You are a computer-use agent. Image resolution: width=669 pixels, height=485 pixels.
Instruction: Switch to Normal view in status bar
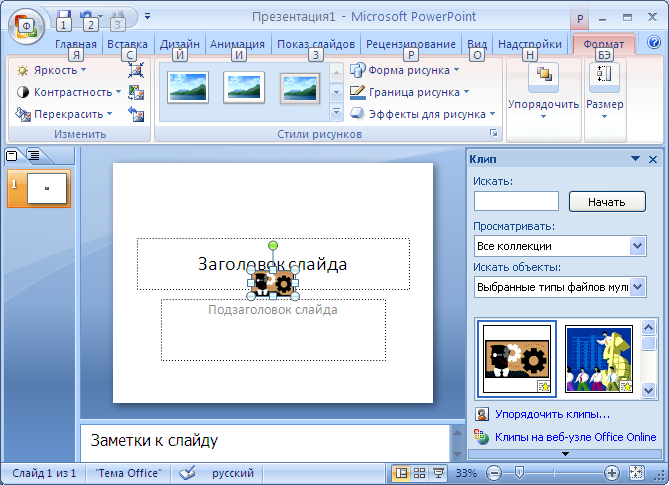401,473
